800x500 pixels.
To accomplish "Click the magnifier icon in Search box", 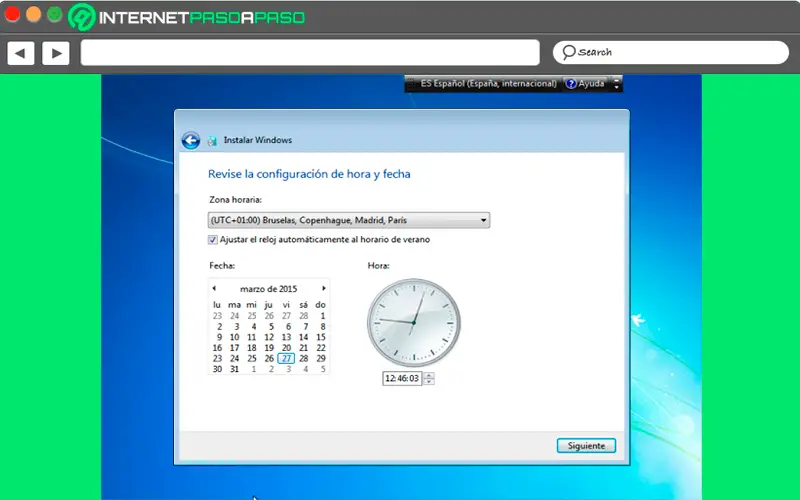I will pos(568,52).
